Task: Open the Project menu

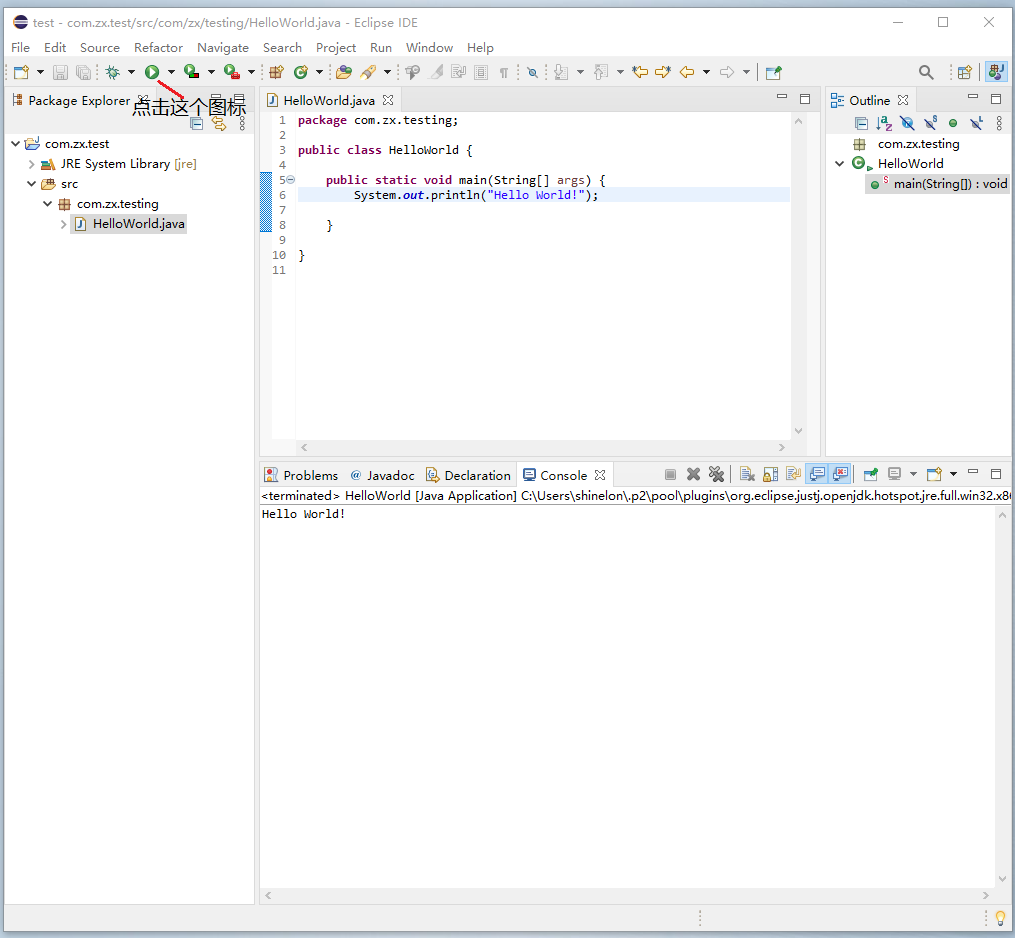Action: click(x=336, y=47)
